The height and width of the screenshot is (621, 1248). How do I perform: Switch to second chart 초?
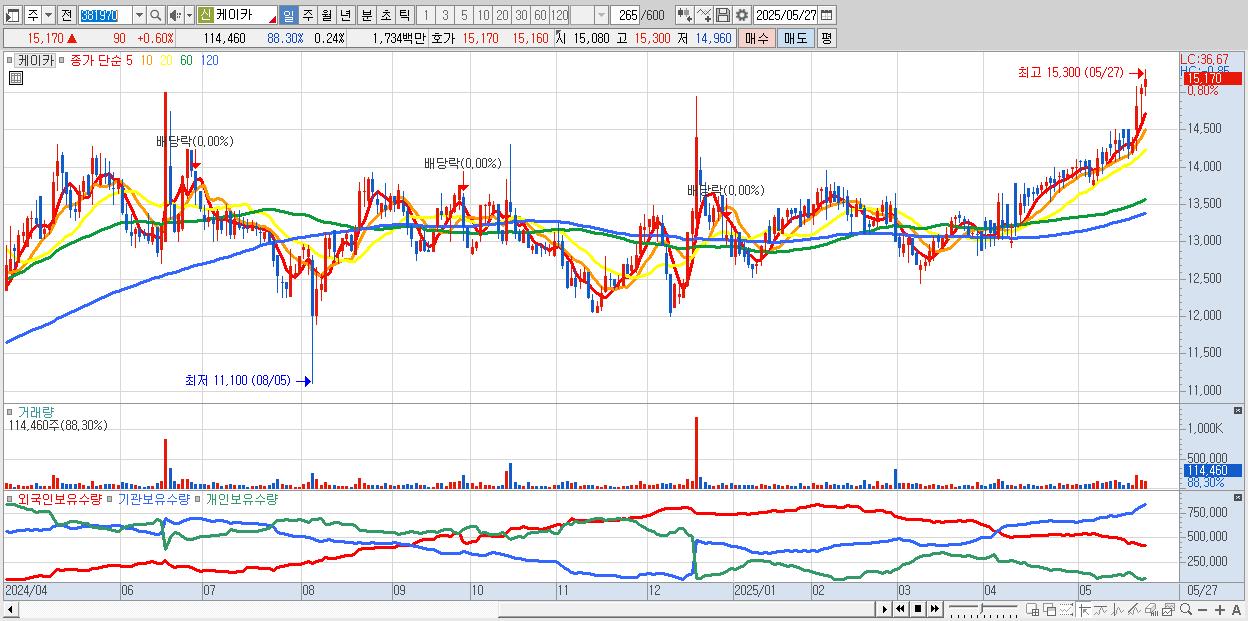tap(385, 15)
